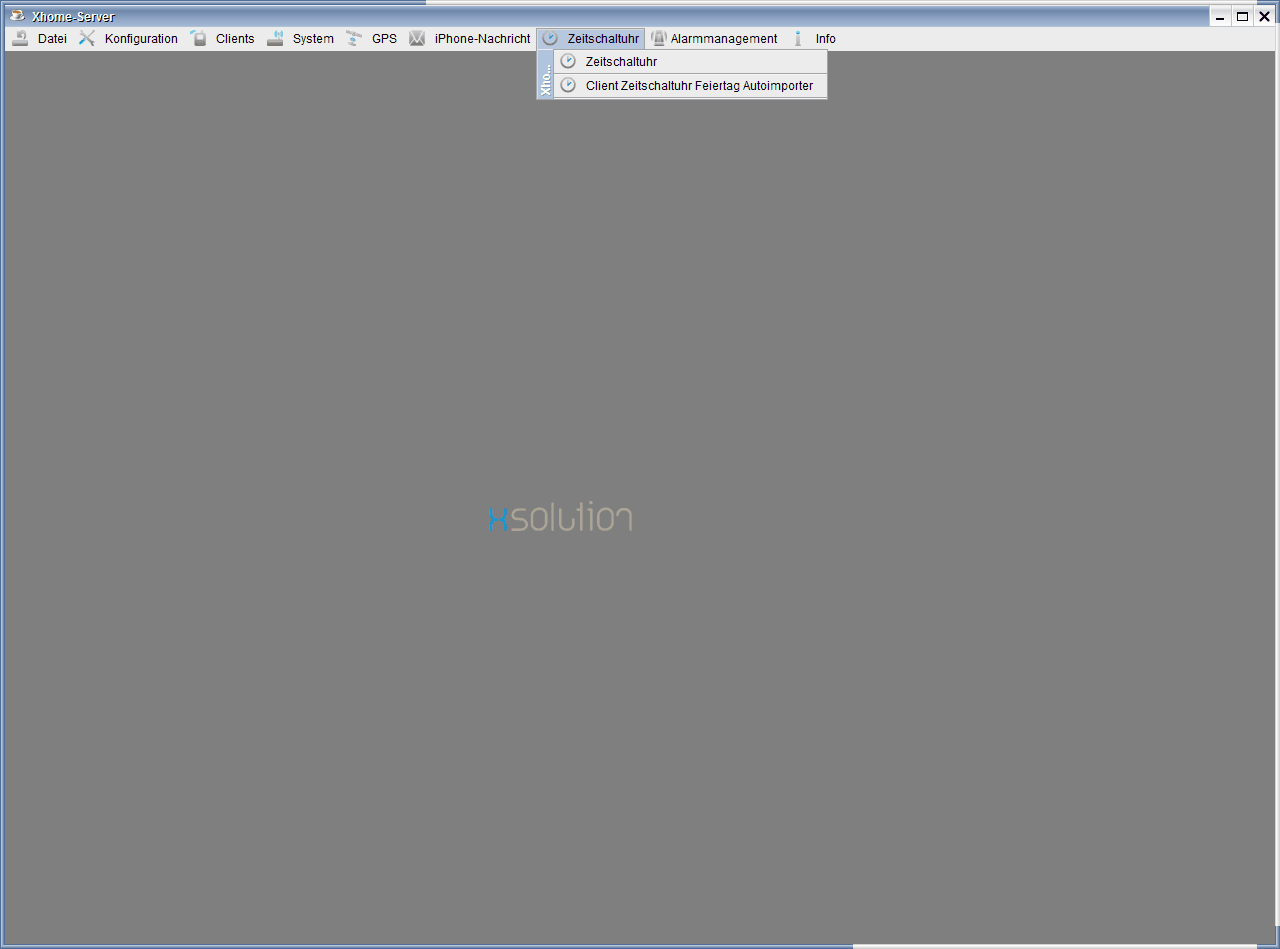This screenshot has height=949, width=1280.
Task: Click the Info menu 'i' icon
Action: click(x=798, y=39)
